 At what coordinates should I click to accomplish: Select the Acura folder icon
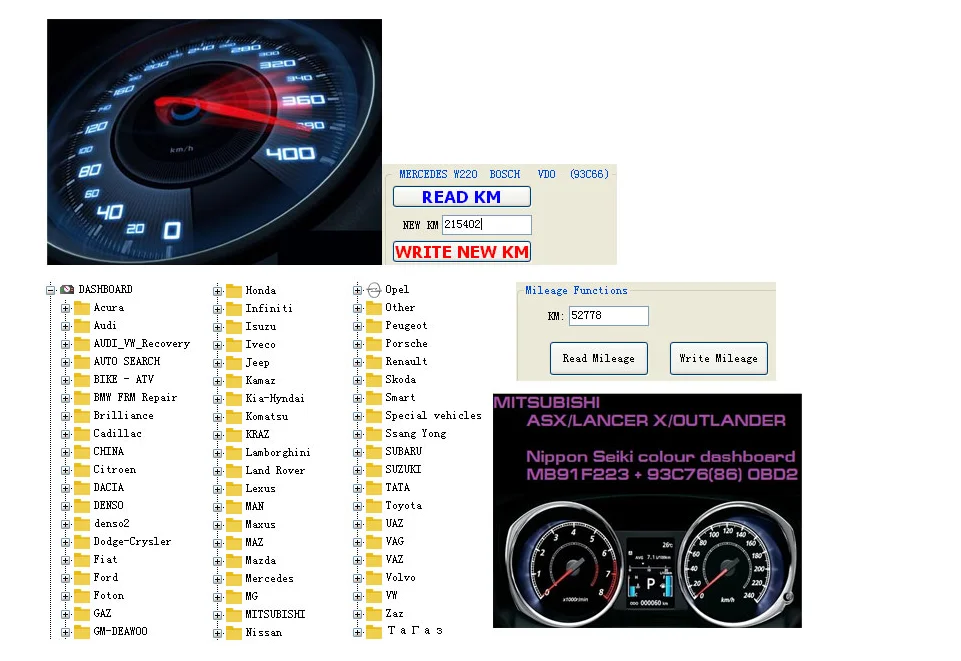tap(82, 308)
